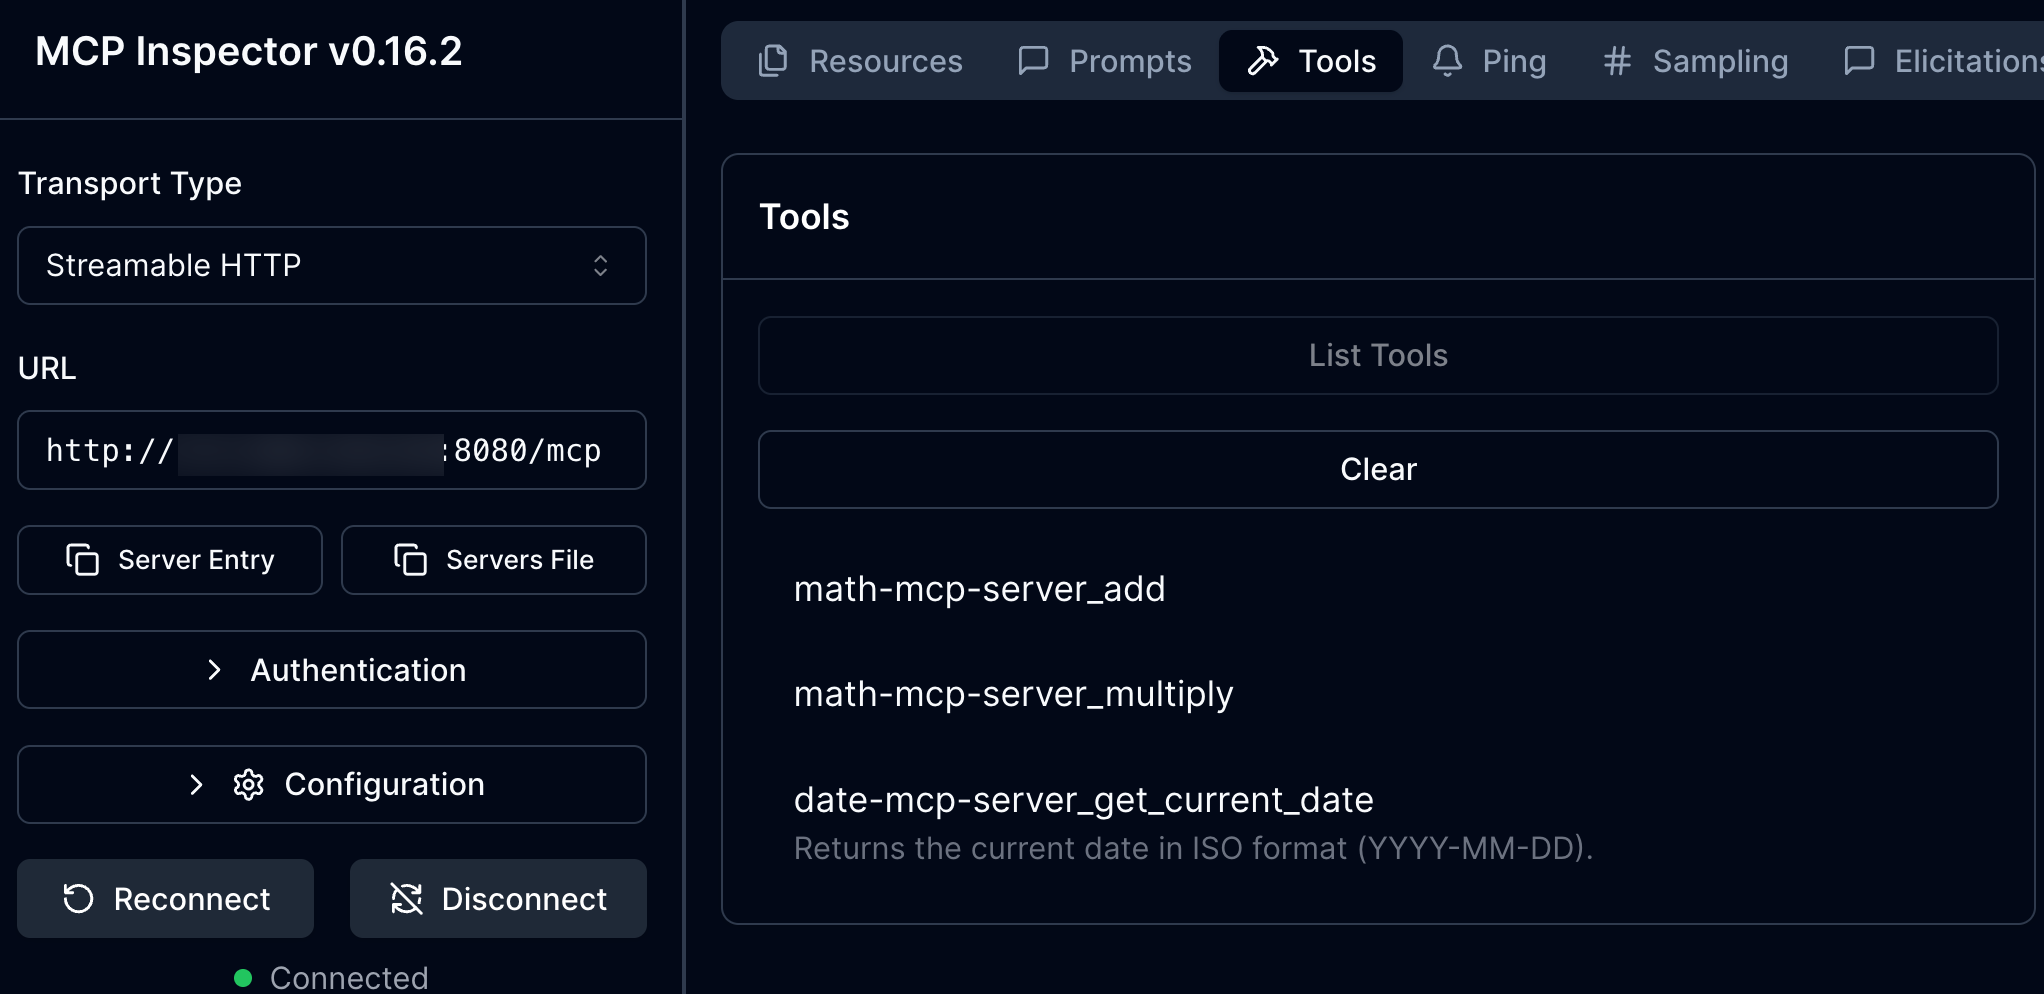Image resolution: width=2044 pixels, height=994 pixels.
Task: Click the copy icon on Server Entry
Action: (x=82, y=560)
